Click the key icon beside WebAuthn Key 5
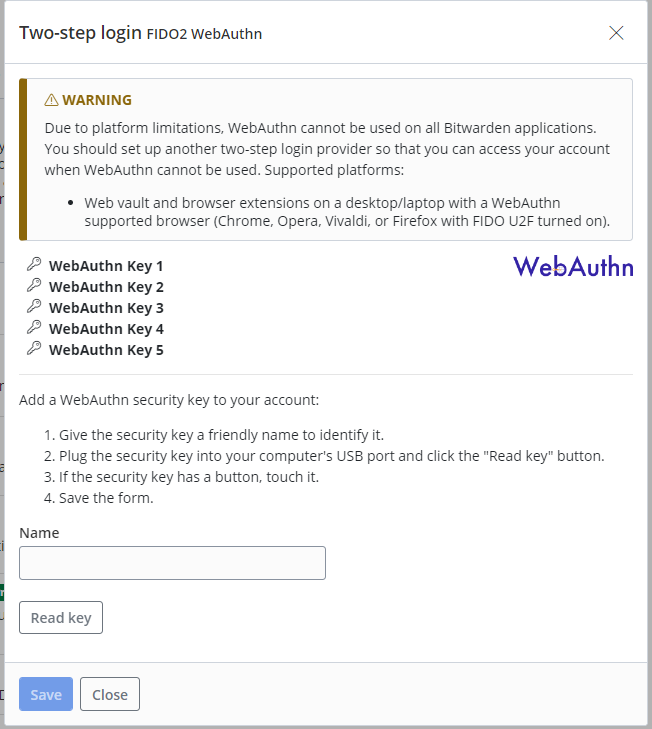The image size is (652, 729). (34, 349)
